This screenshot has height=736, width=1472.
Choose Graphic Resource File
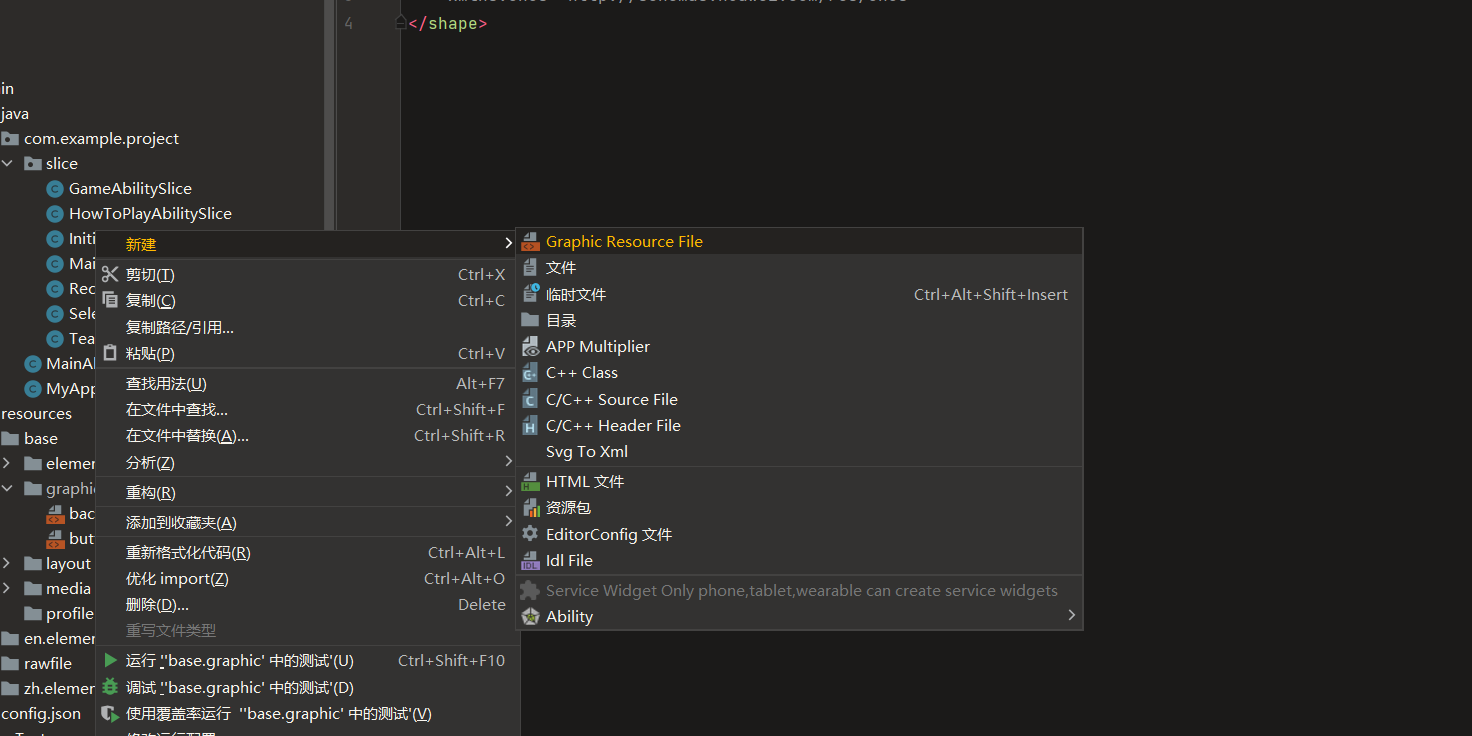[x=799, y=242]
